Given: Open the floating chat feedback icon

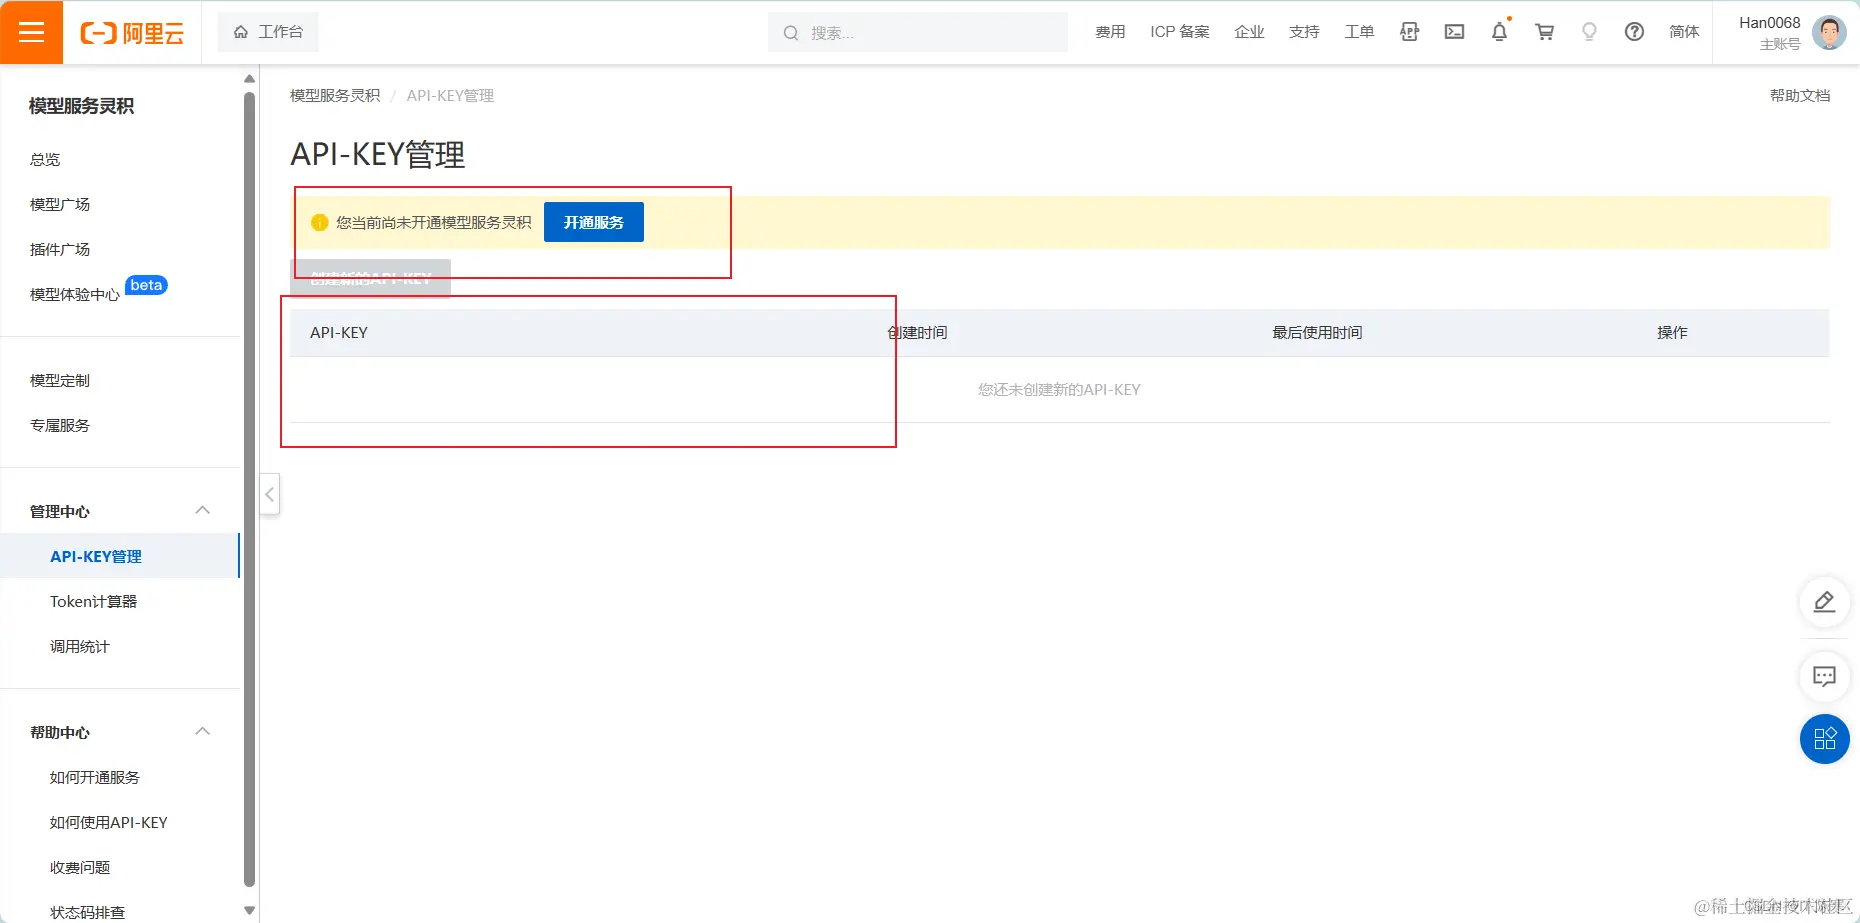Looking at the screenshot, I should [1824, 677].
